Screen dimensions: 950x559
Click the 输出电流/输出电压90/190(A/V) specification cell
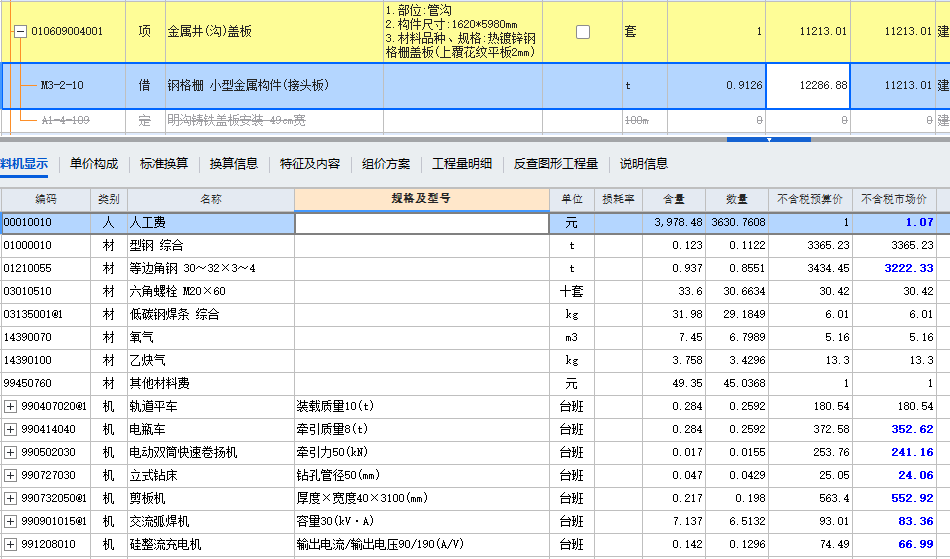point(422,544)
